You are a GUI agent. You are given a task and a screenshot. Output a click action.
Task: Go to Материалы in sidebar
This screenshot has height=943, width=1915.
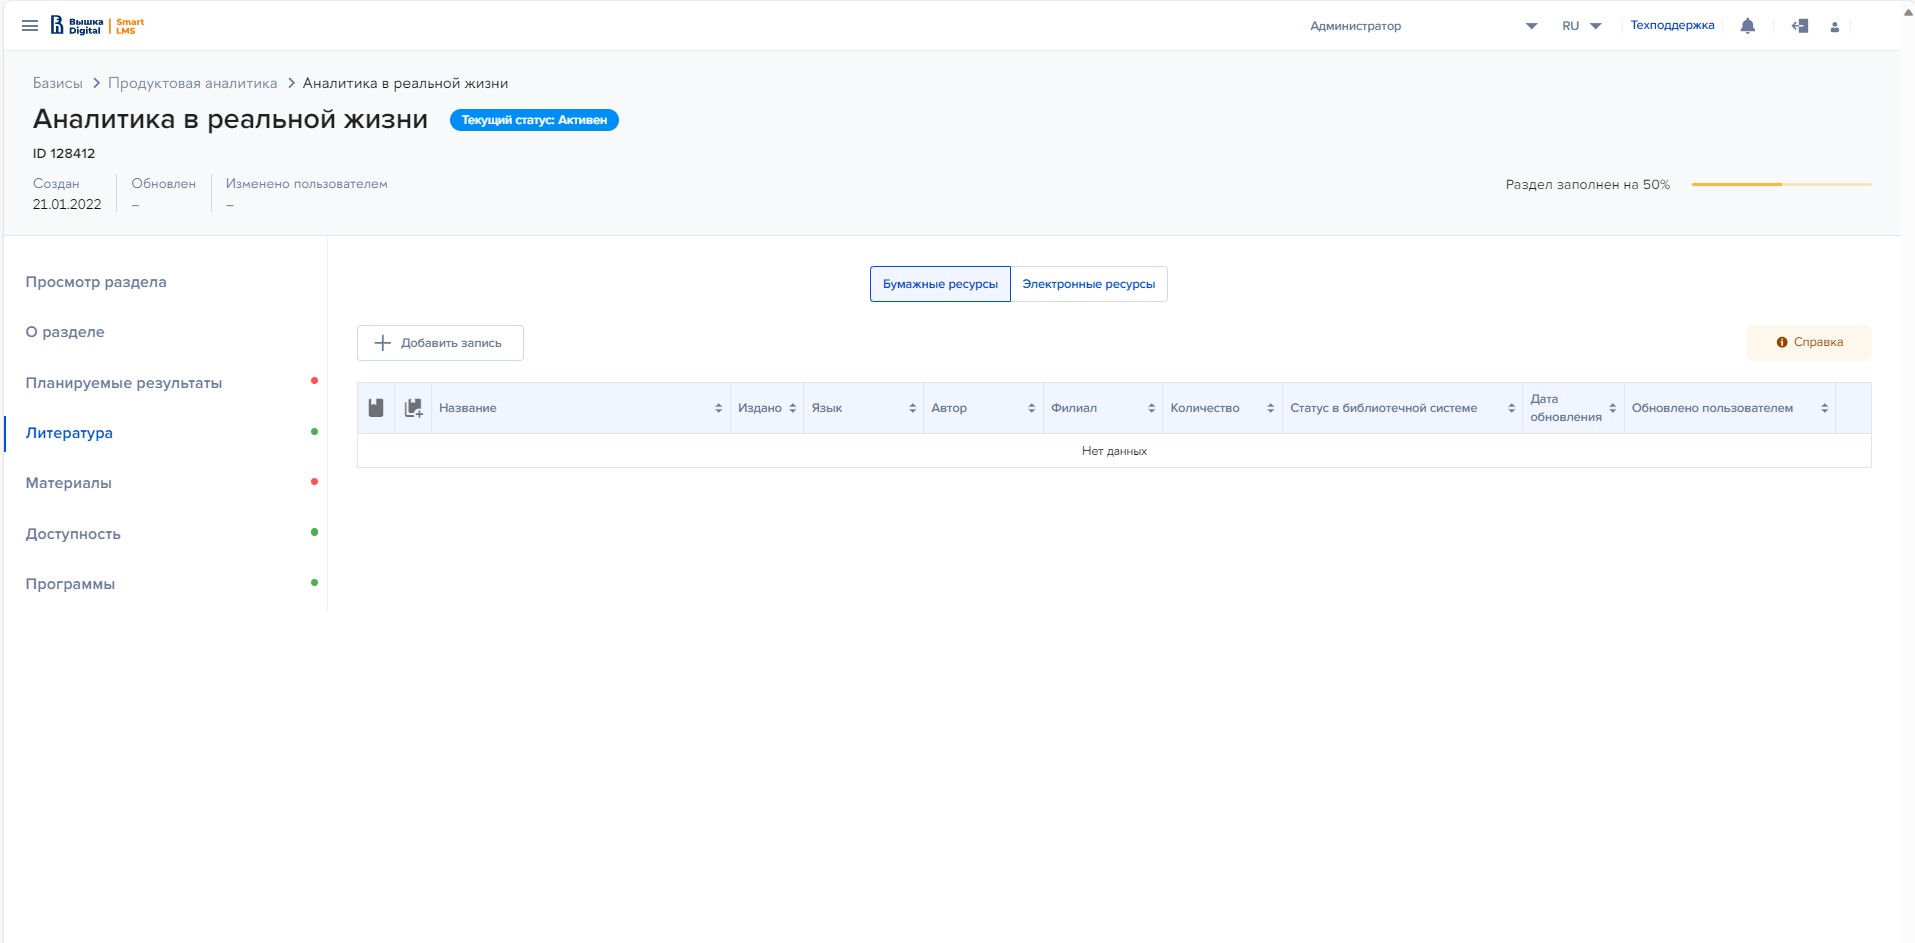point(69,483)
